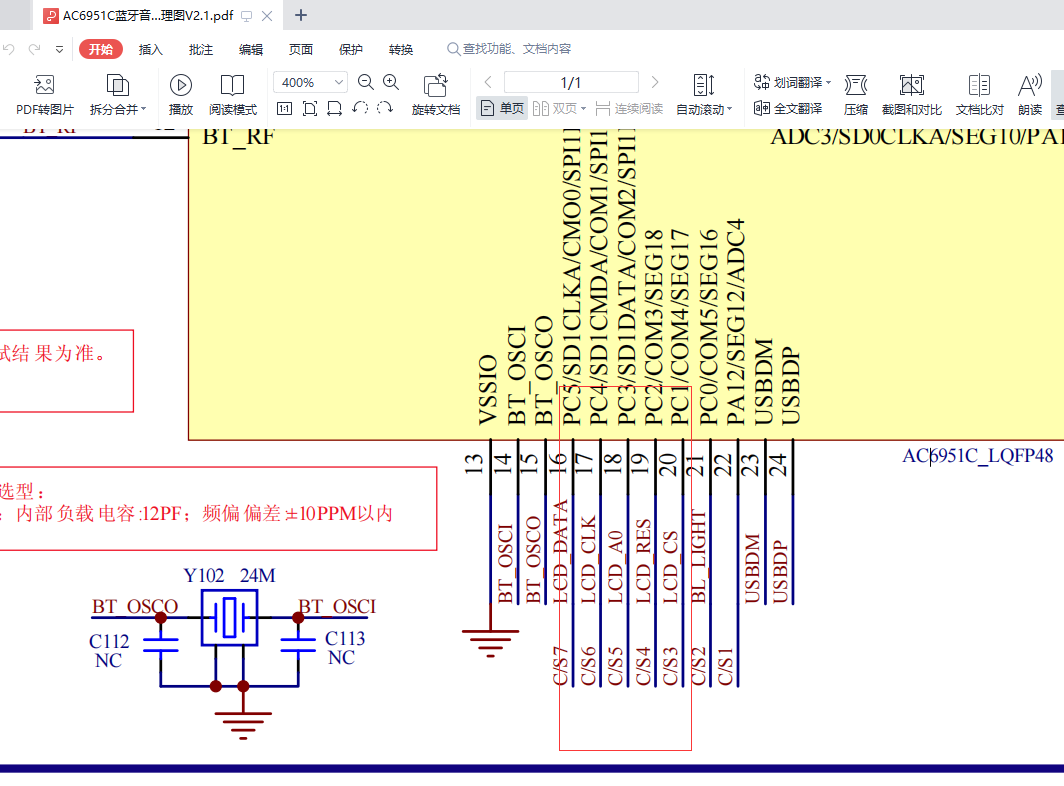This screenshot has height=786, width=1064.
Task: Start slideshow with the 播放 button
Action: (x=180, y=94)
